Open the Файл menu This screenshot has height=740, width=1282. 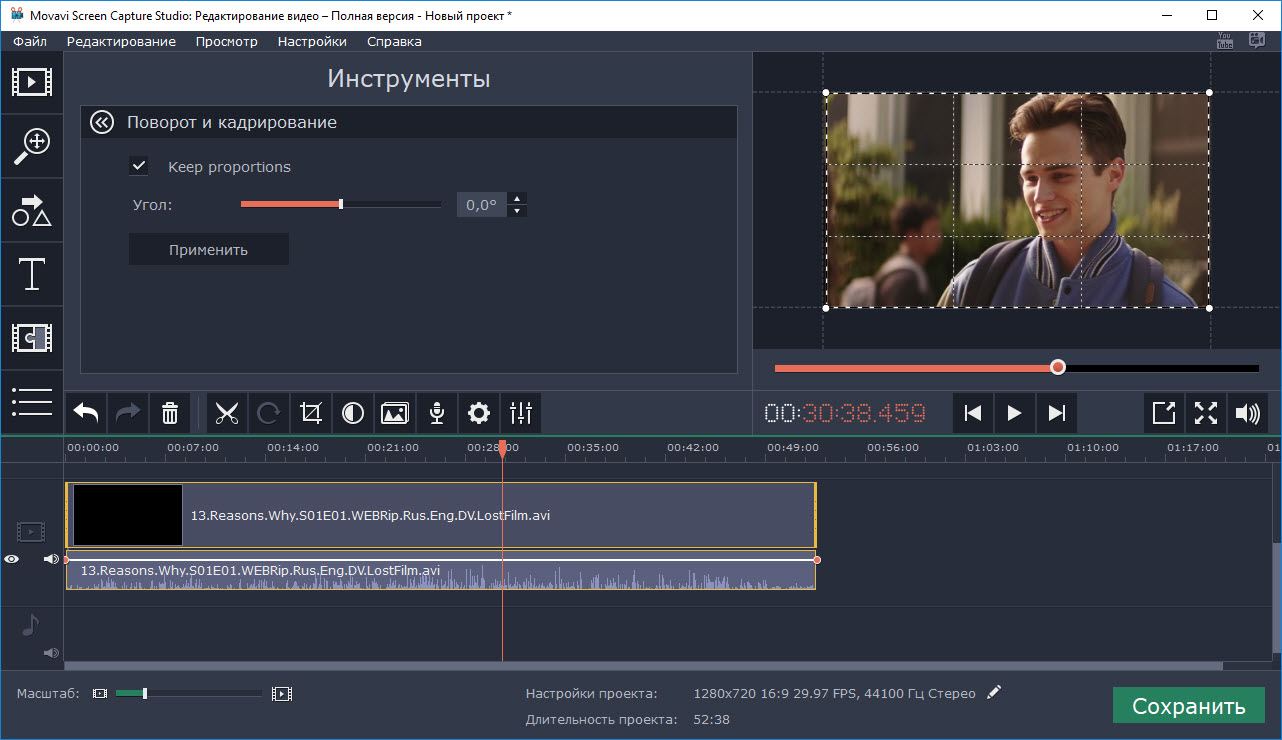tap(30, 41)
